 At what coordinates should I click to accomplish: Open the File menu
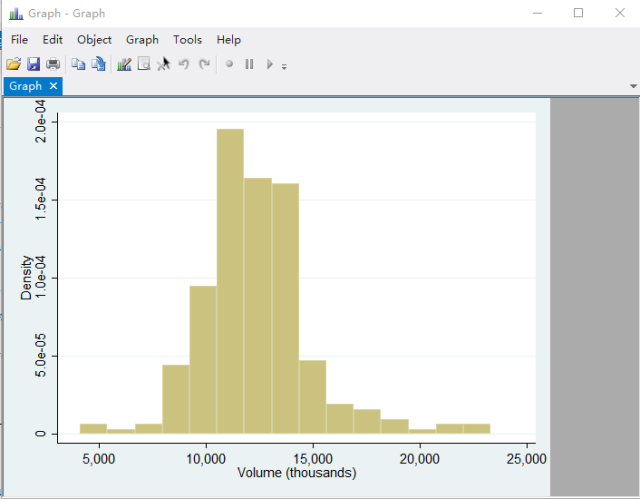click(19, 40)
